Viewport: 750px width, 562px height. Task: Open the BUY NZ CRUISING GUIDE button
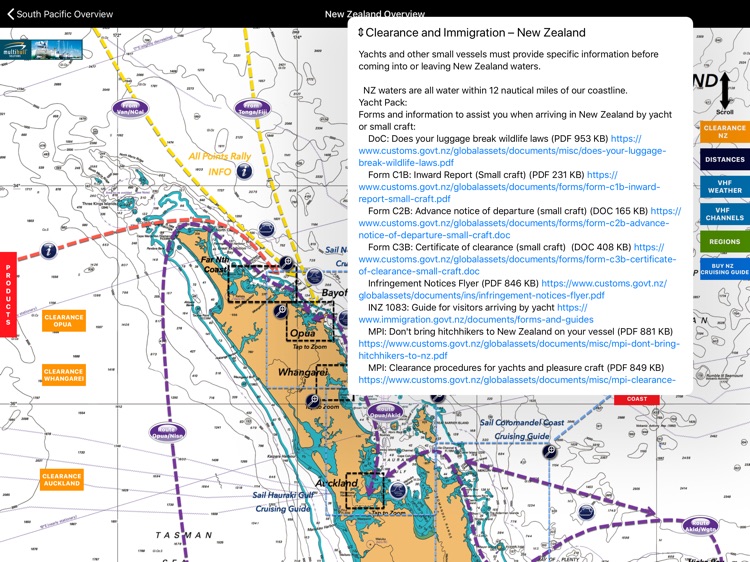coord(724,269)
